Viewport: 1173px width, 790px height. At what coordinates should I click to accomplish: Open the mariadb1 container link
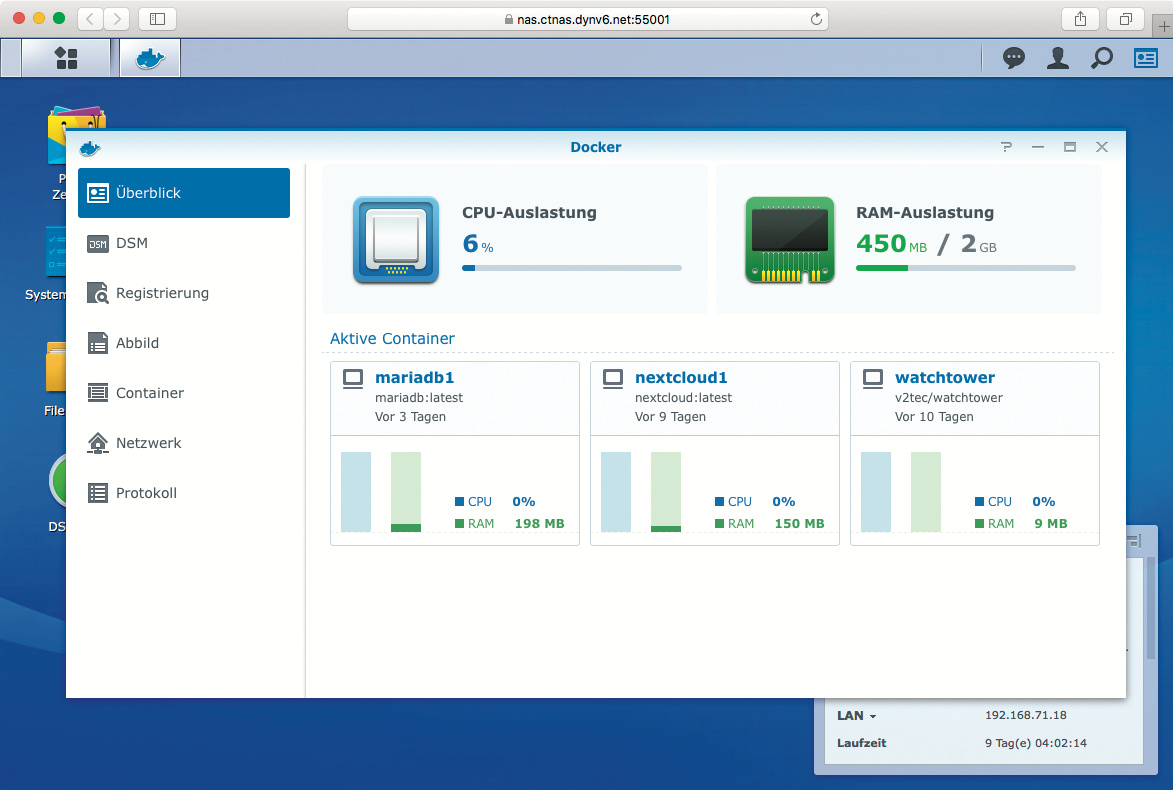pos(414,378)
